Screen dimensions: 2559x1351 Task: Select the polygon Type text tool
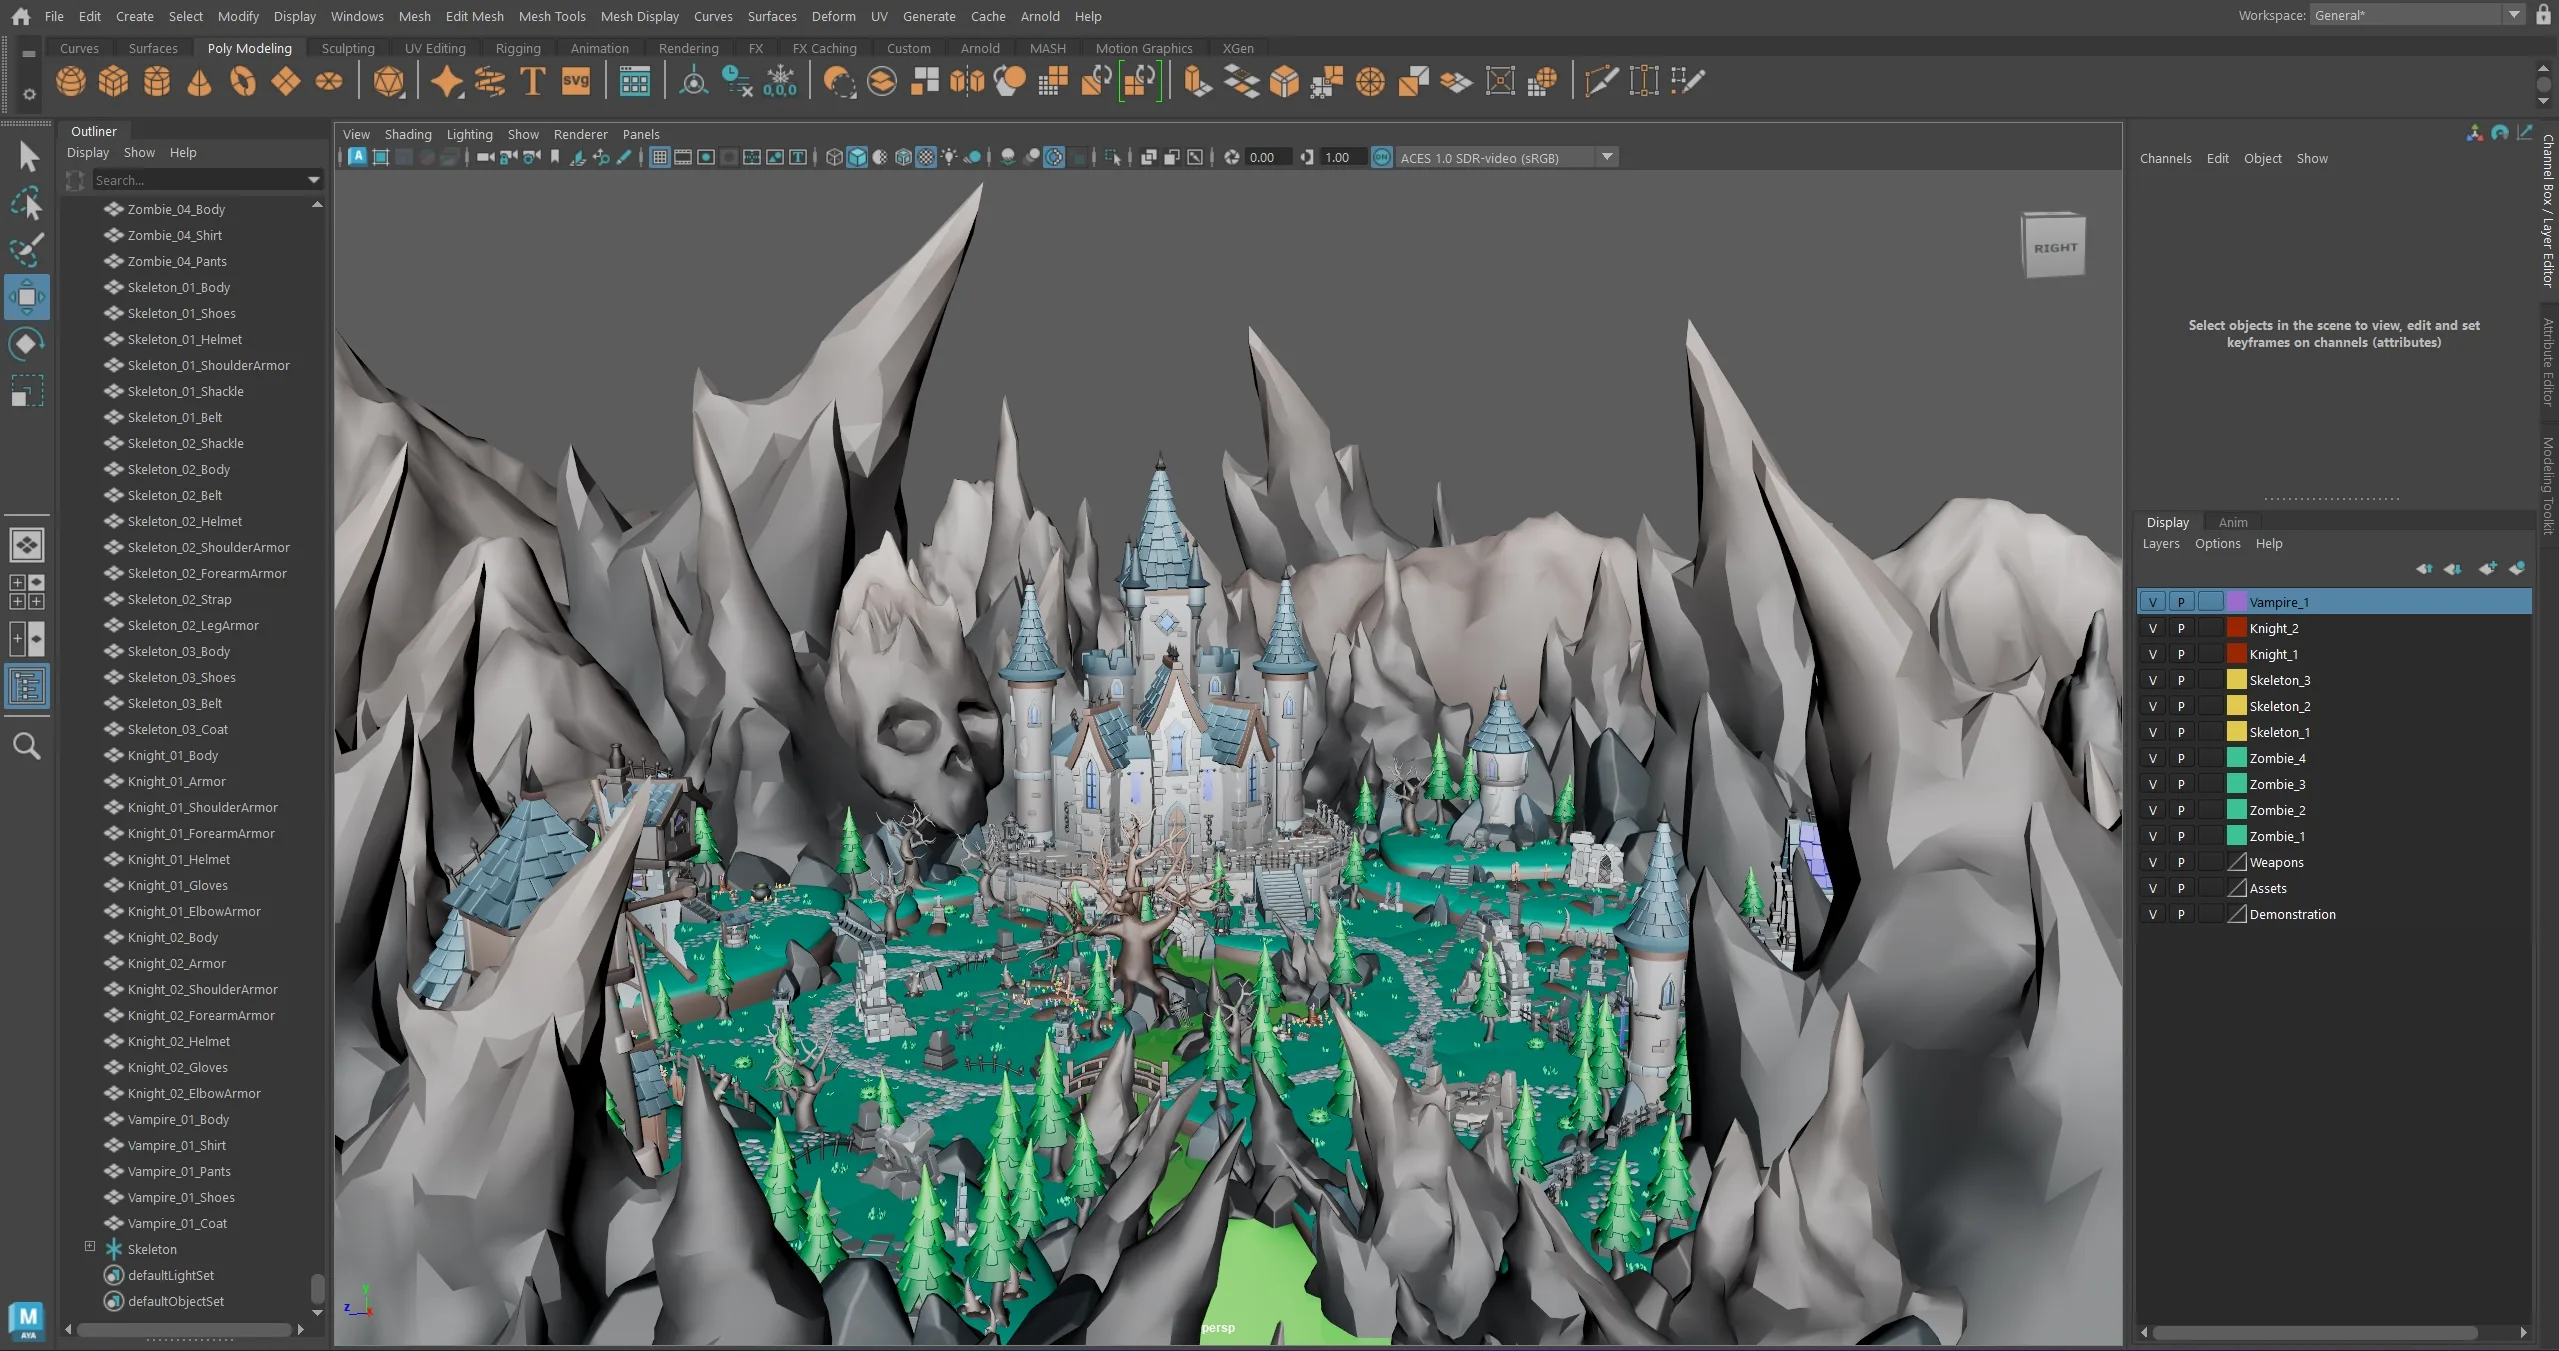pyautogui.click(x=533, y=81)
